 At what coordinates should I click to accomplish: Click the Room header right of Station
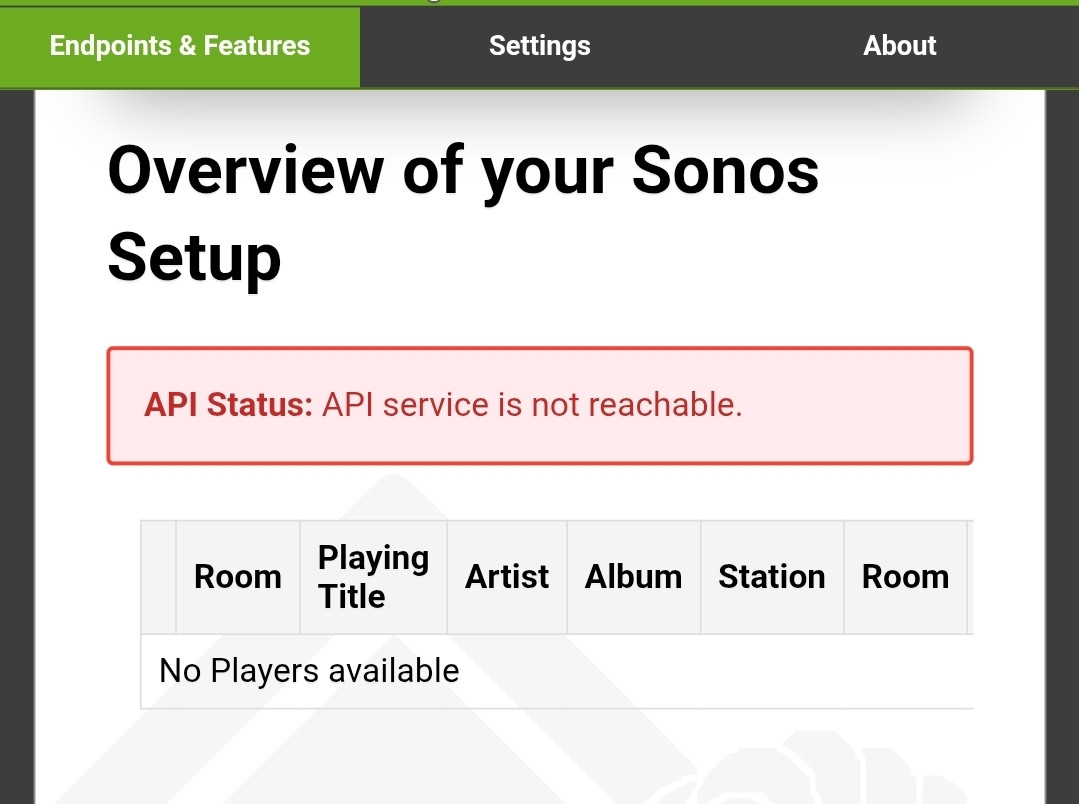tap(905, 577)
